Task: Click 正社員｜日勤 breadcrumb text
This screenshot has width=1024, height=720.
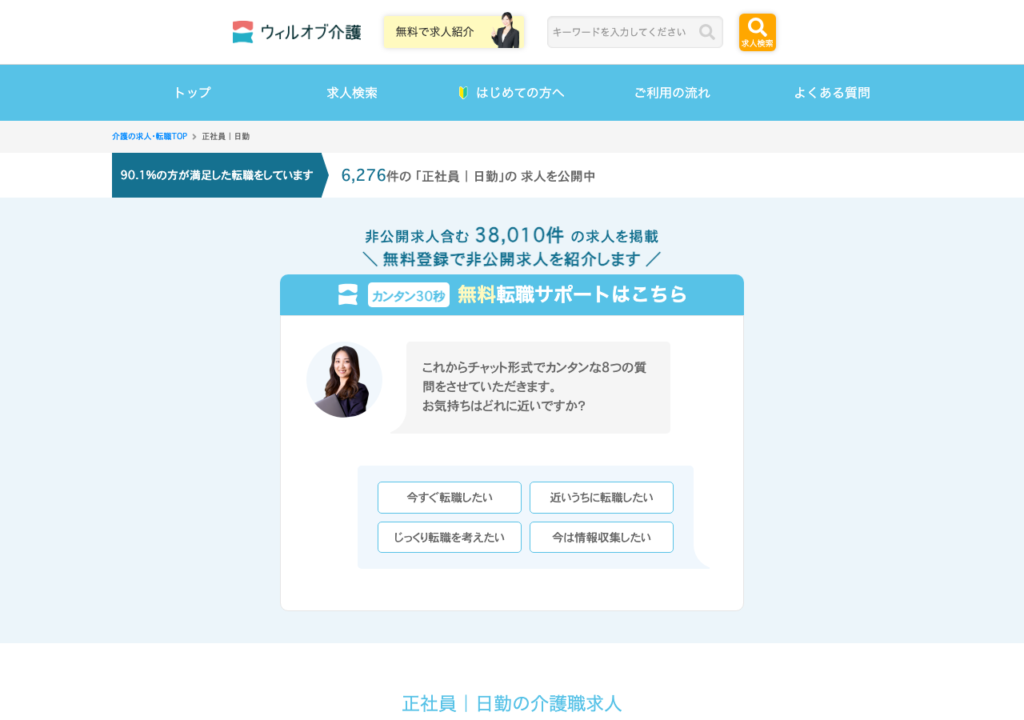Action: 225,137
